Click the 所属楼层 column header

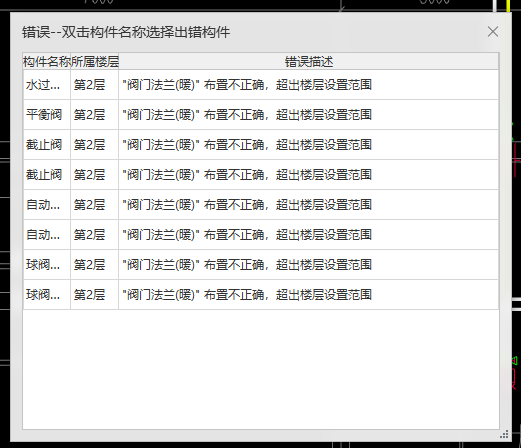[95, 62]
